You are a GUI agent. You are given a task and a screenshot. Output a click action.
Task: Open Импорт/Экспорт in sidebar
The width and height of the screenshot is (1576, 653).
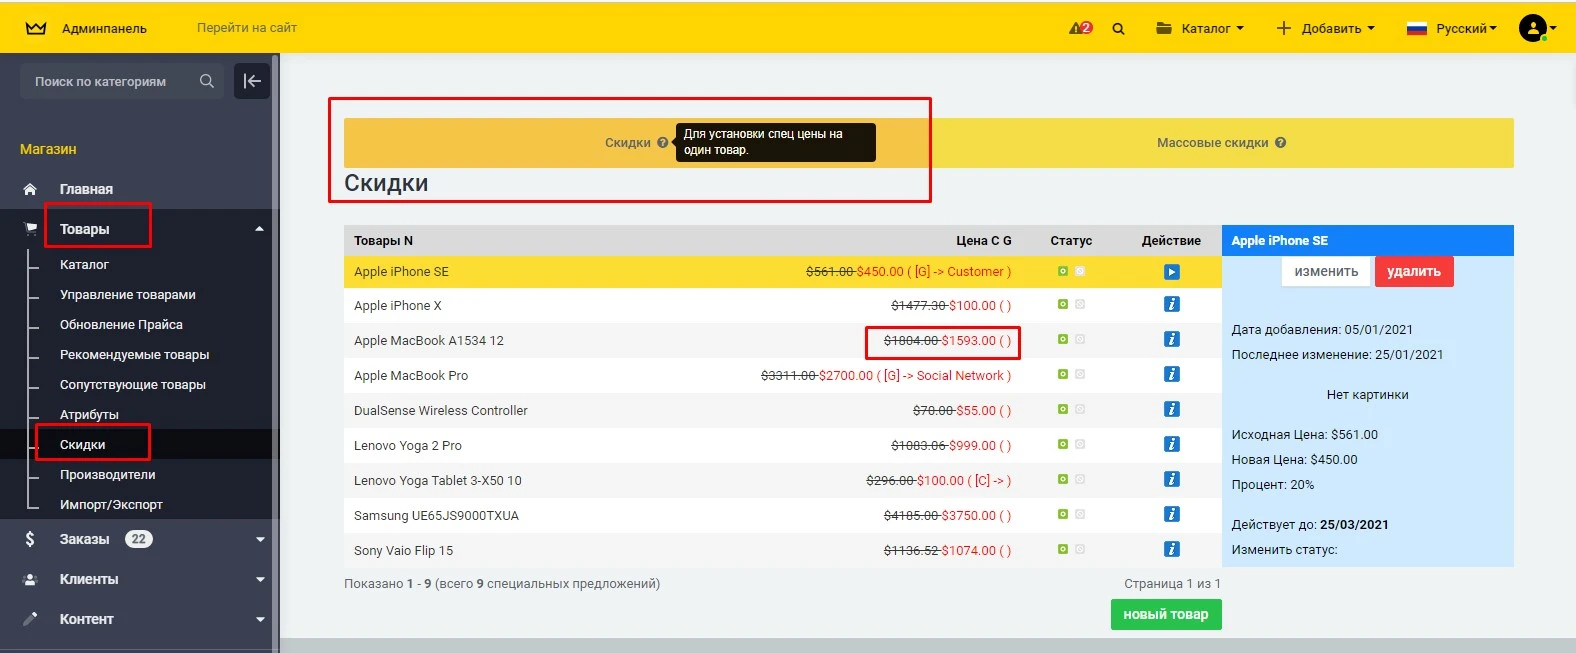[111, 505]
